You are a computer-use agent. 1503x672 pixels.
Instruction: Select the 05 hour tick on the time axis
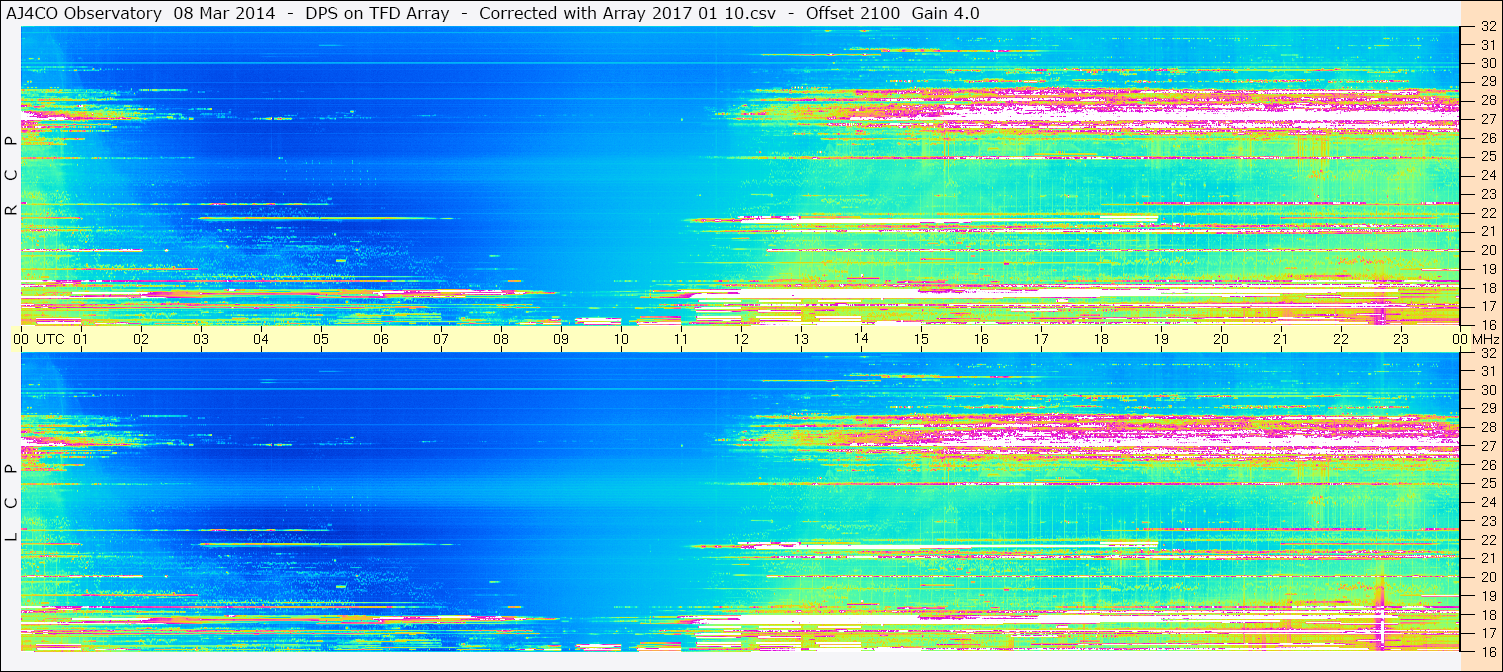click(x=321, y=339)
